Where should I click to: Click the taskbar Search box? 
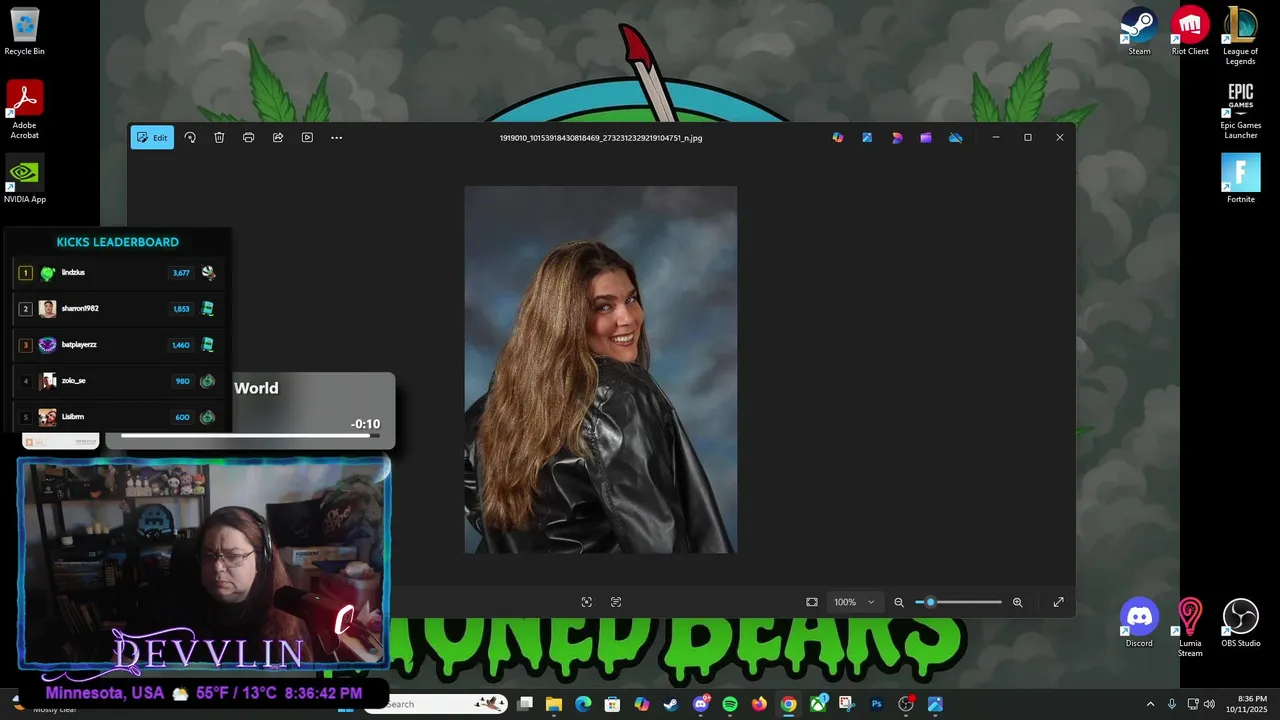[x=435, y=704]
